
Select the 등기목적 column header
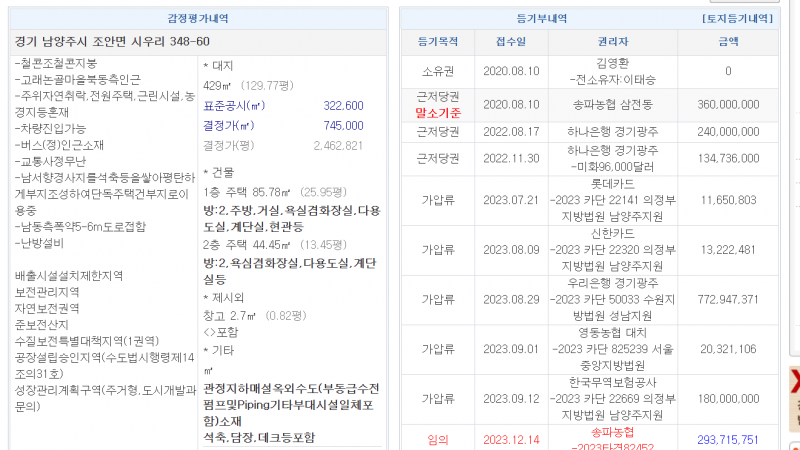pos(437,41)
